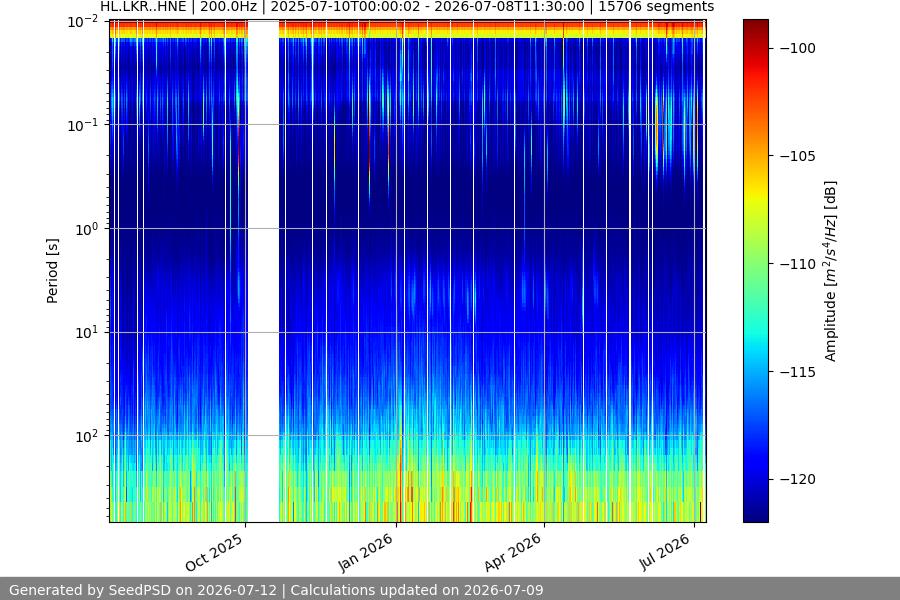Select the 'Jul 2026' x-axis label
900x600 pixels.
[x=665, y=552]
